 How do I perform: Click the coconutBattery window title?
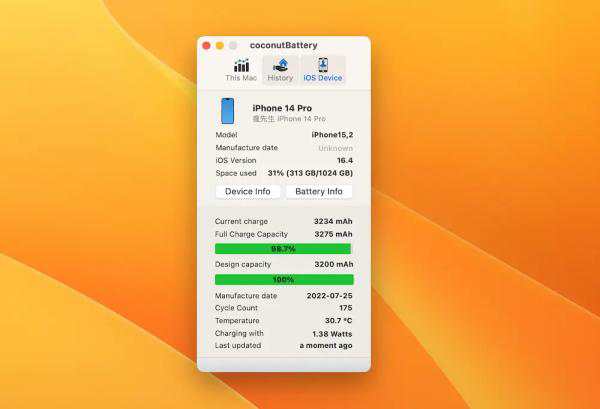tap(284, 45)
